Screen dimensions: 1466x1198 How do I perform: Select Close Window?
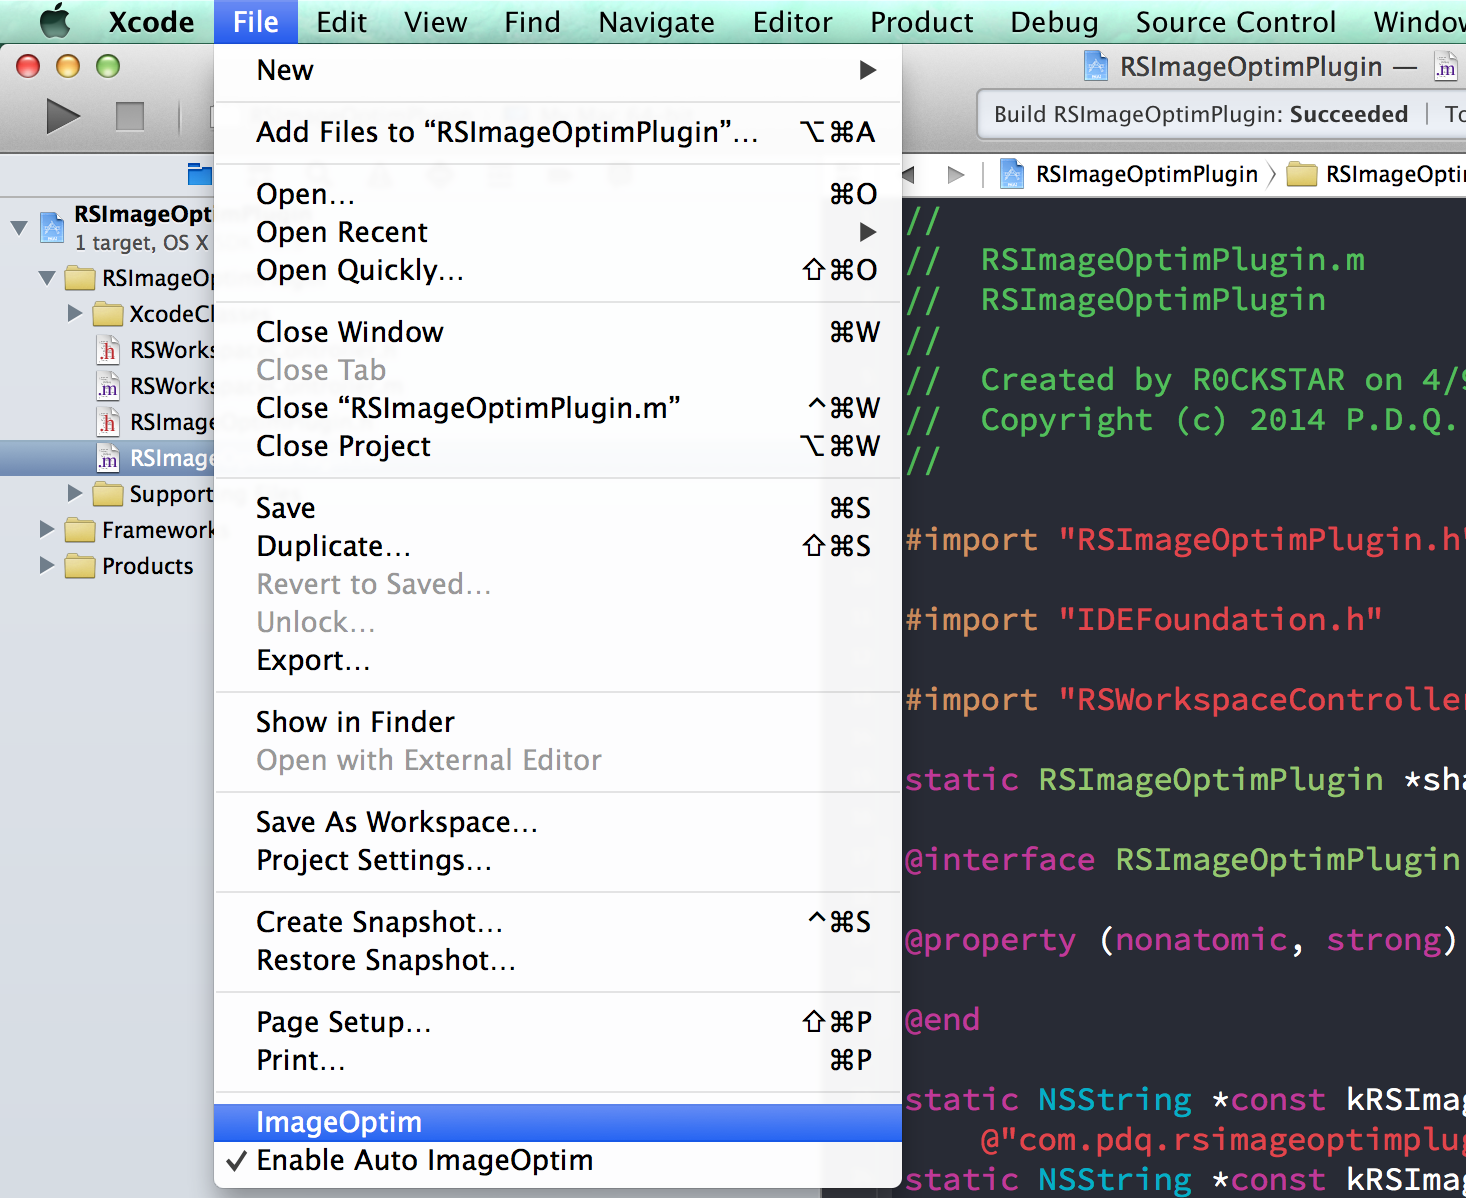coord(558,332)
